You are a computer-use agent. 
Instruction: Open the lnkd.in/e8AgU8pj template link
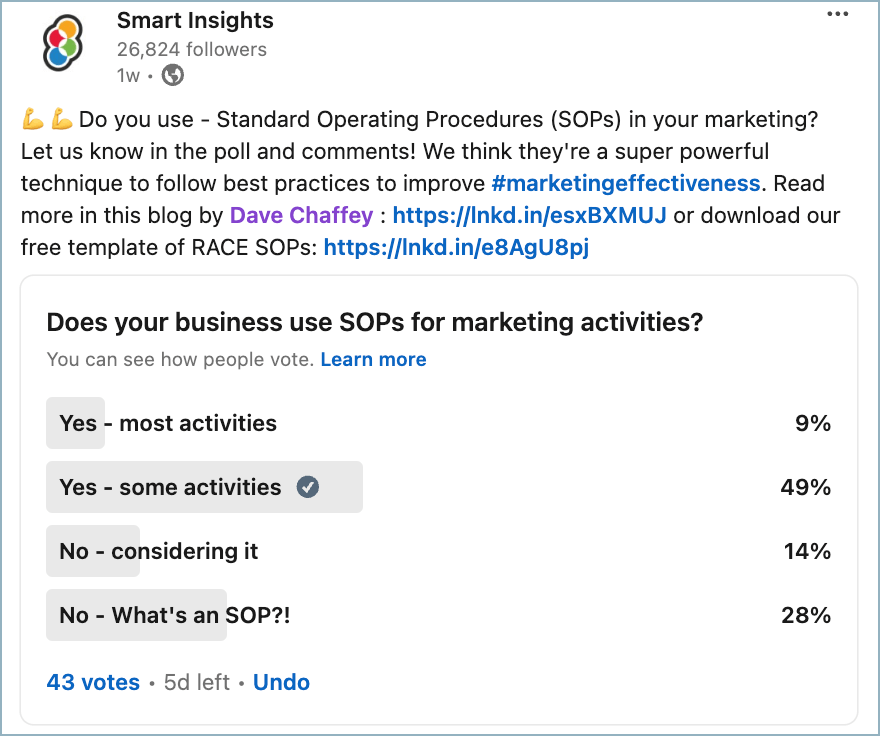click(x=456, y=248)
